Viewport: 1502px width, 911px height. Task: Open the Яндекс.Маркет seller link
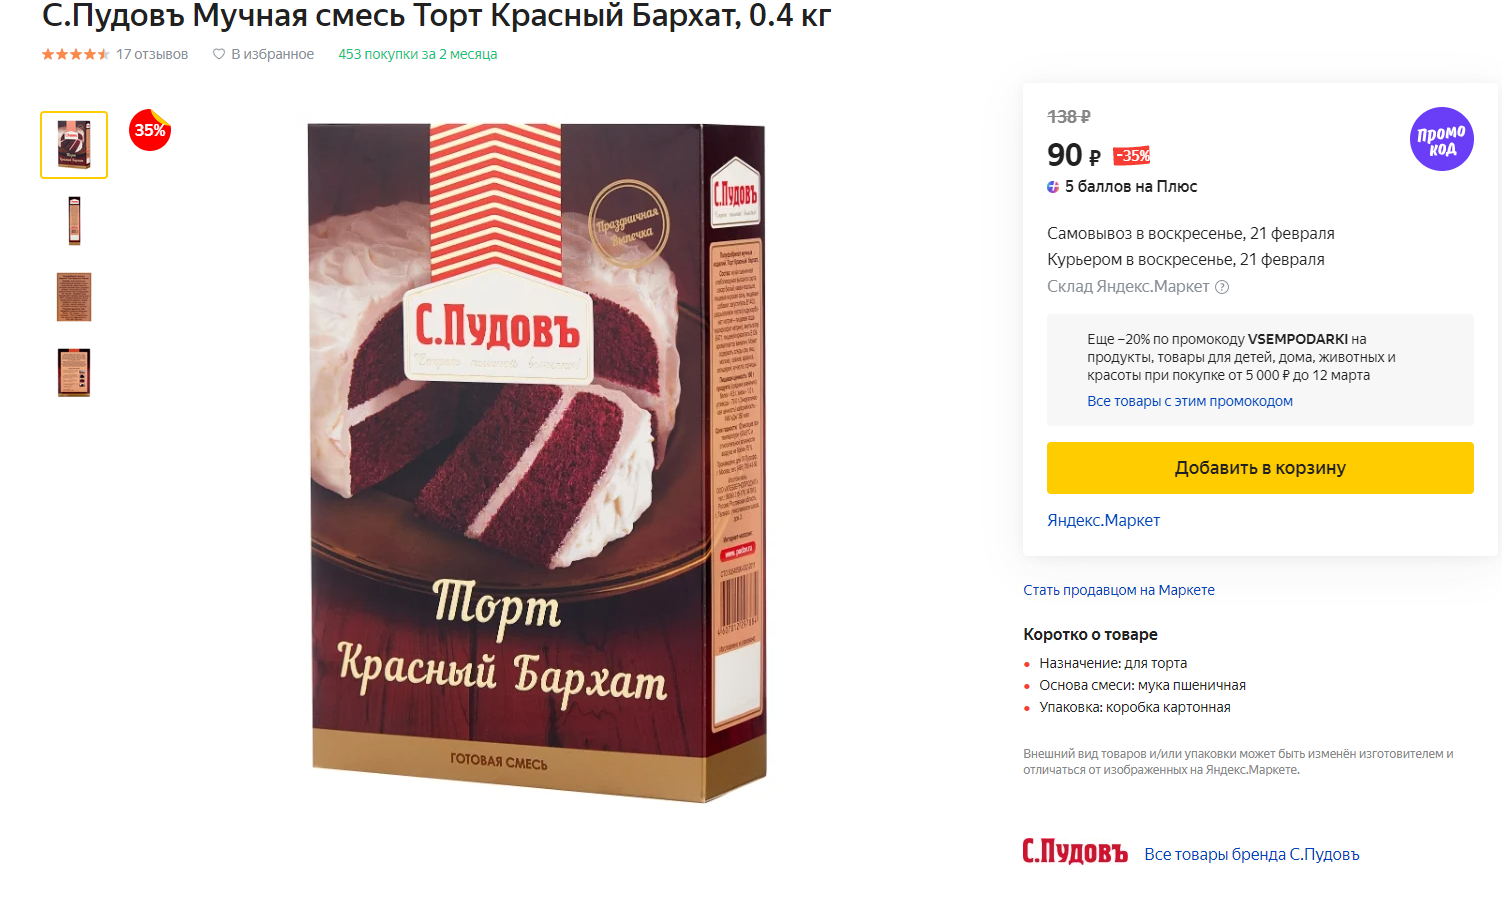pos(1103,520)
